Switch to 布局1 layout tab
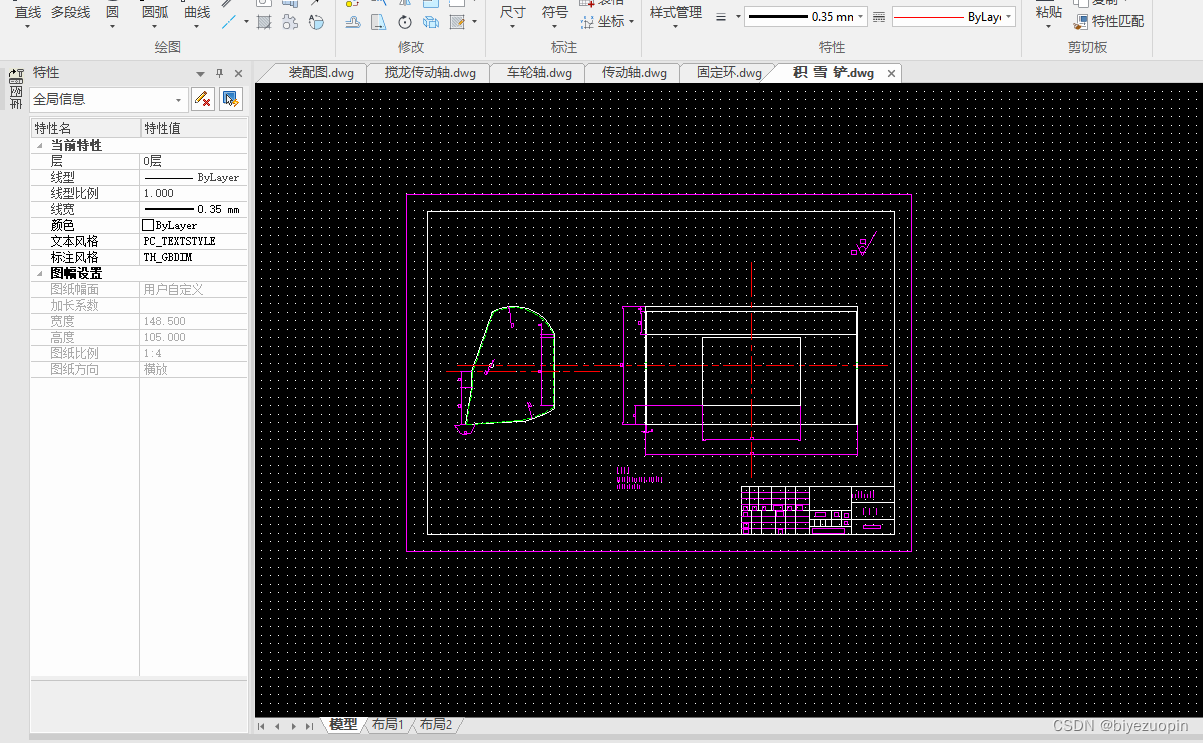This screenshot has width=1203, height=743. 387,725
